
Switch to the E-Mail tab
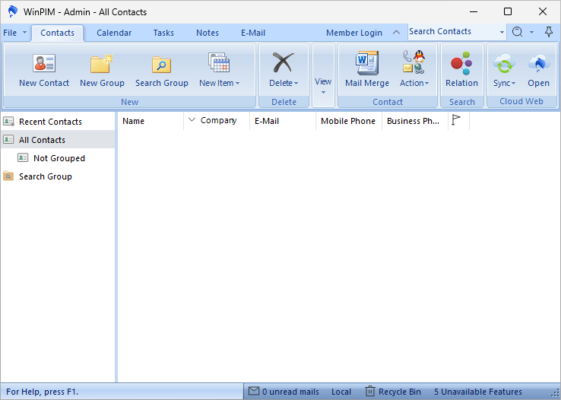[253, 33]
